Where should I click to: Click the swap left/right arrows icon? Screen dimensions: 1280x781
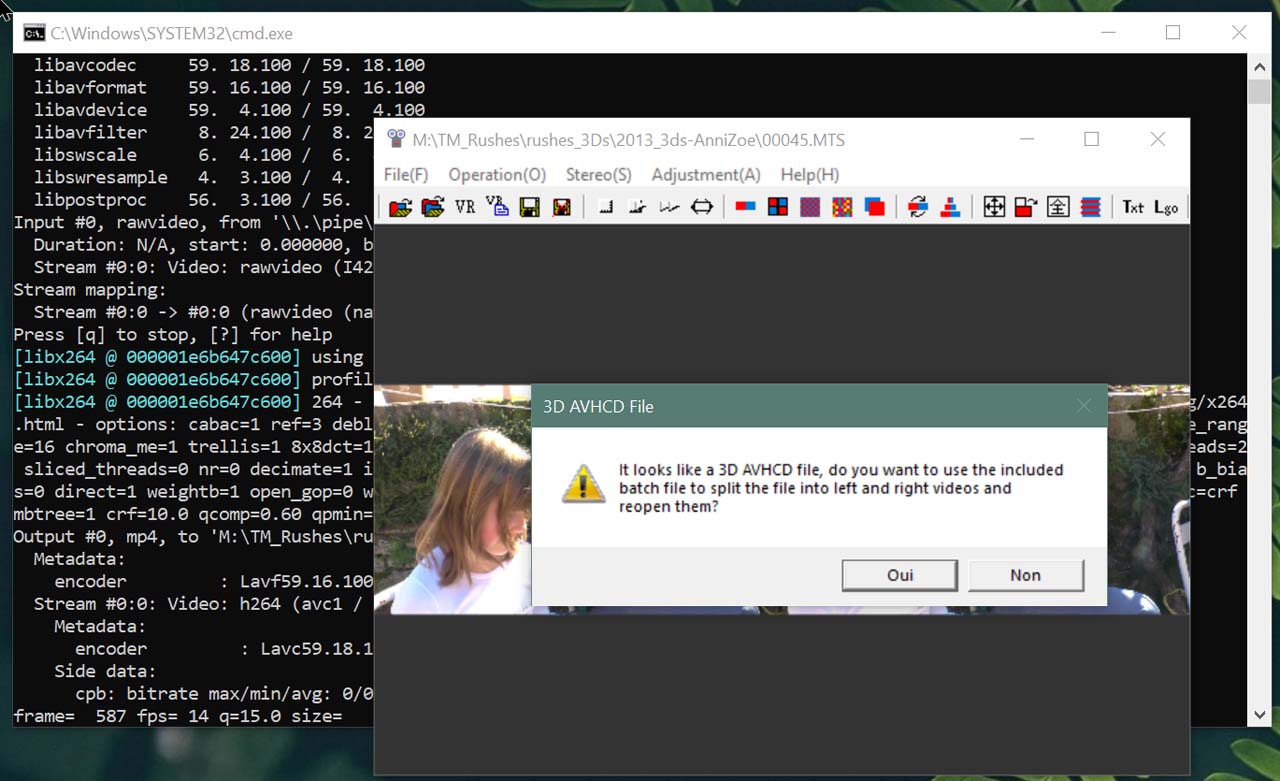[918, 207]
